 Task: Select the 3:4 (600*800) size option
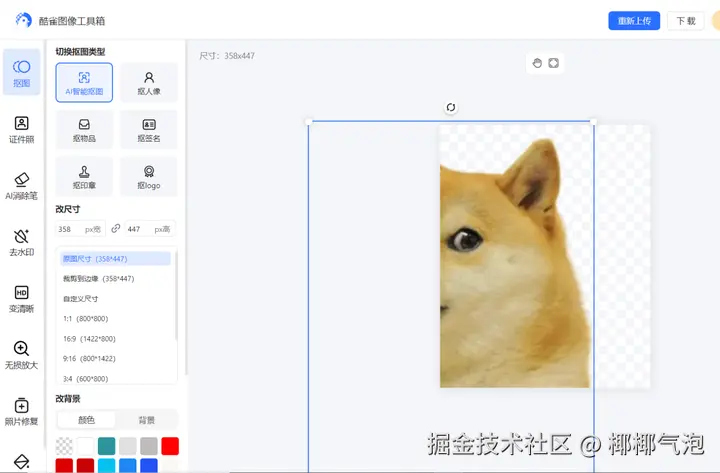115,379
